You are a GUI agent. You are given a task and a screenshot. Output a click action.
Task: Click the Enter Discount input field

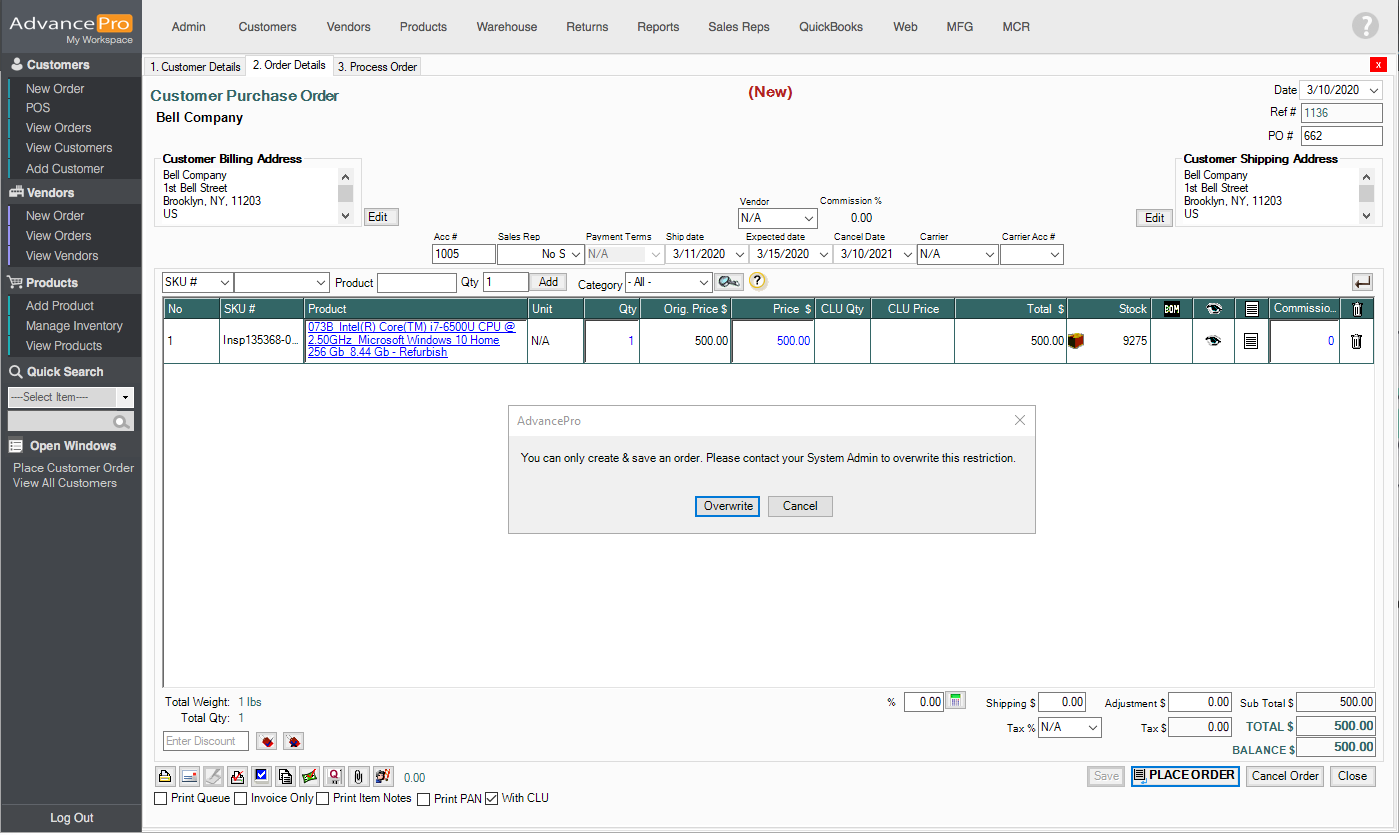click(x=205, y=741)
